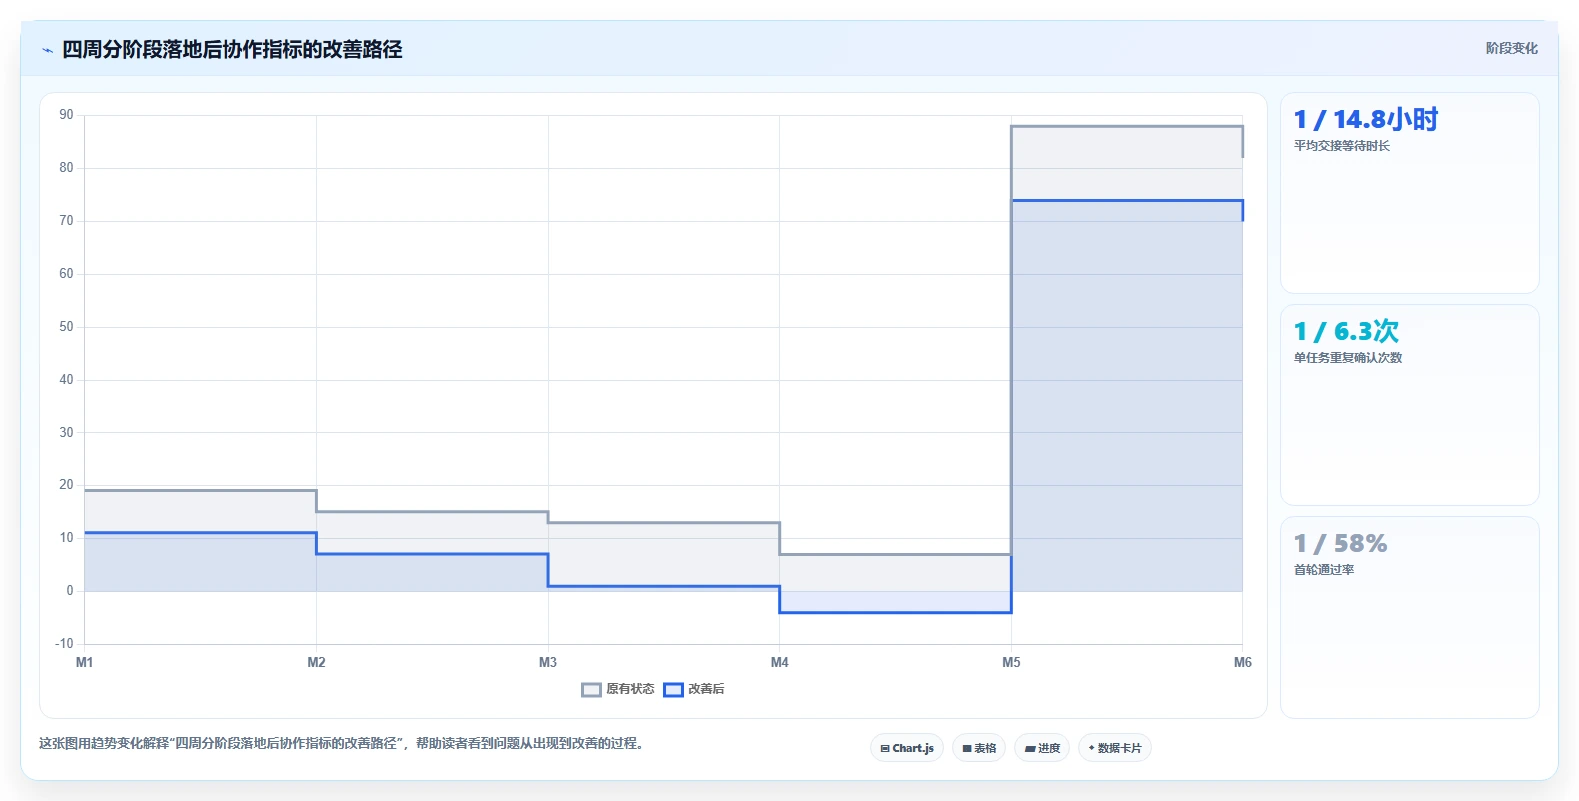
Task: Click the 表格 tag icon
Action: click(x=967, y=748)
